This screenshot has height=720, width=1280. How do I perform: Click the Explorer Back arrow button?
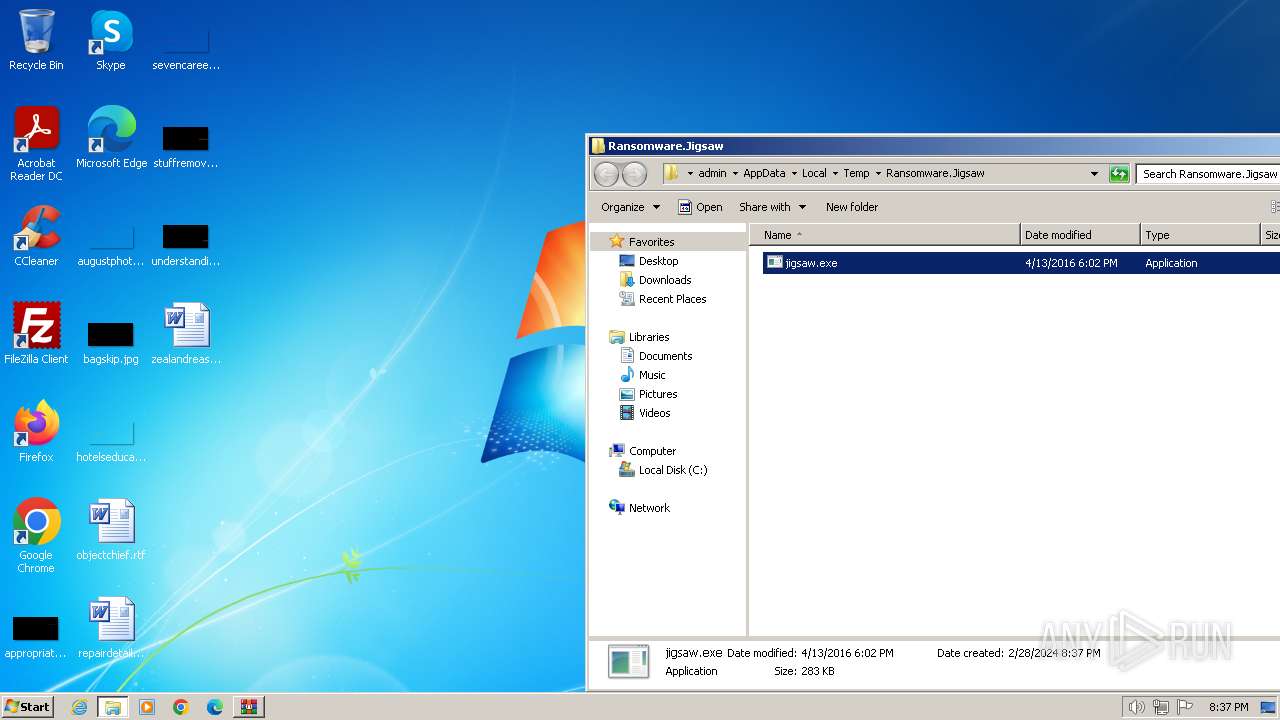click(x=606, y=174)
